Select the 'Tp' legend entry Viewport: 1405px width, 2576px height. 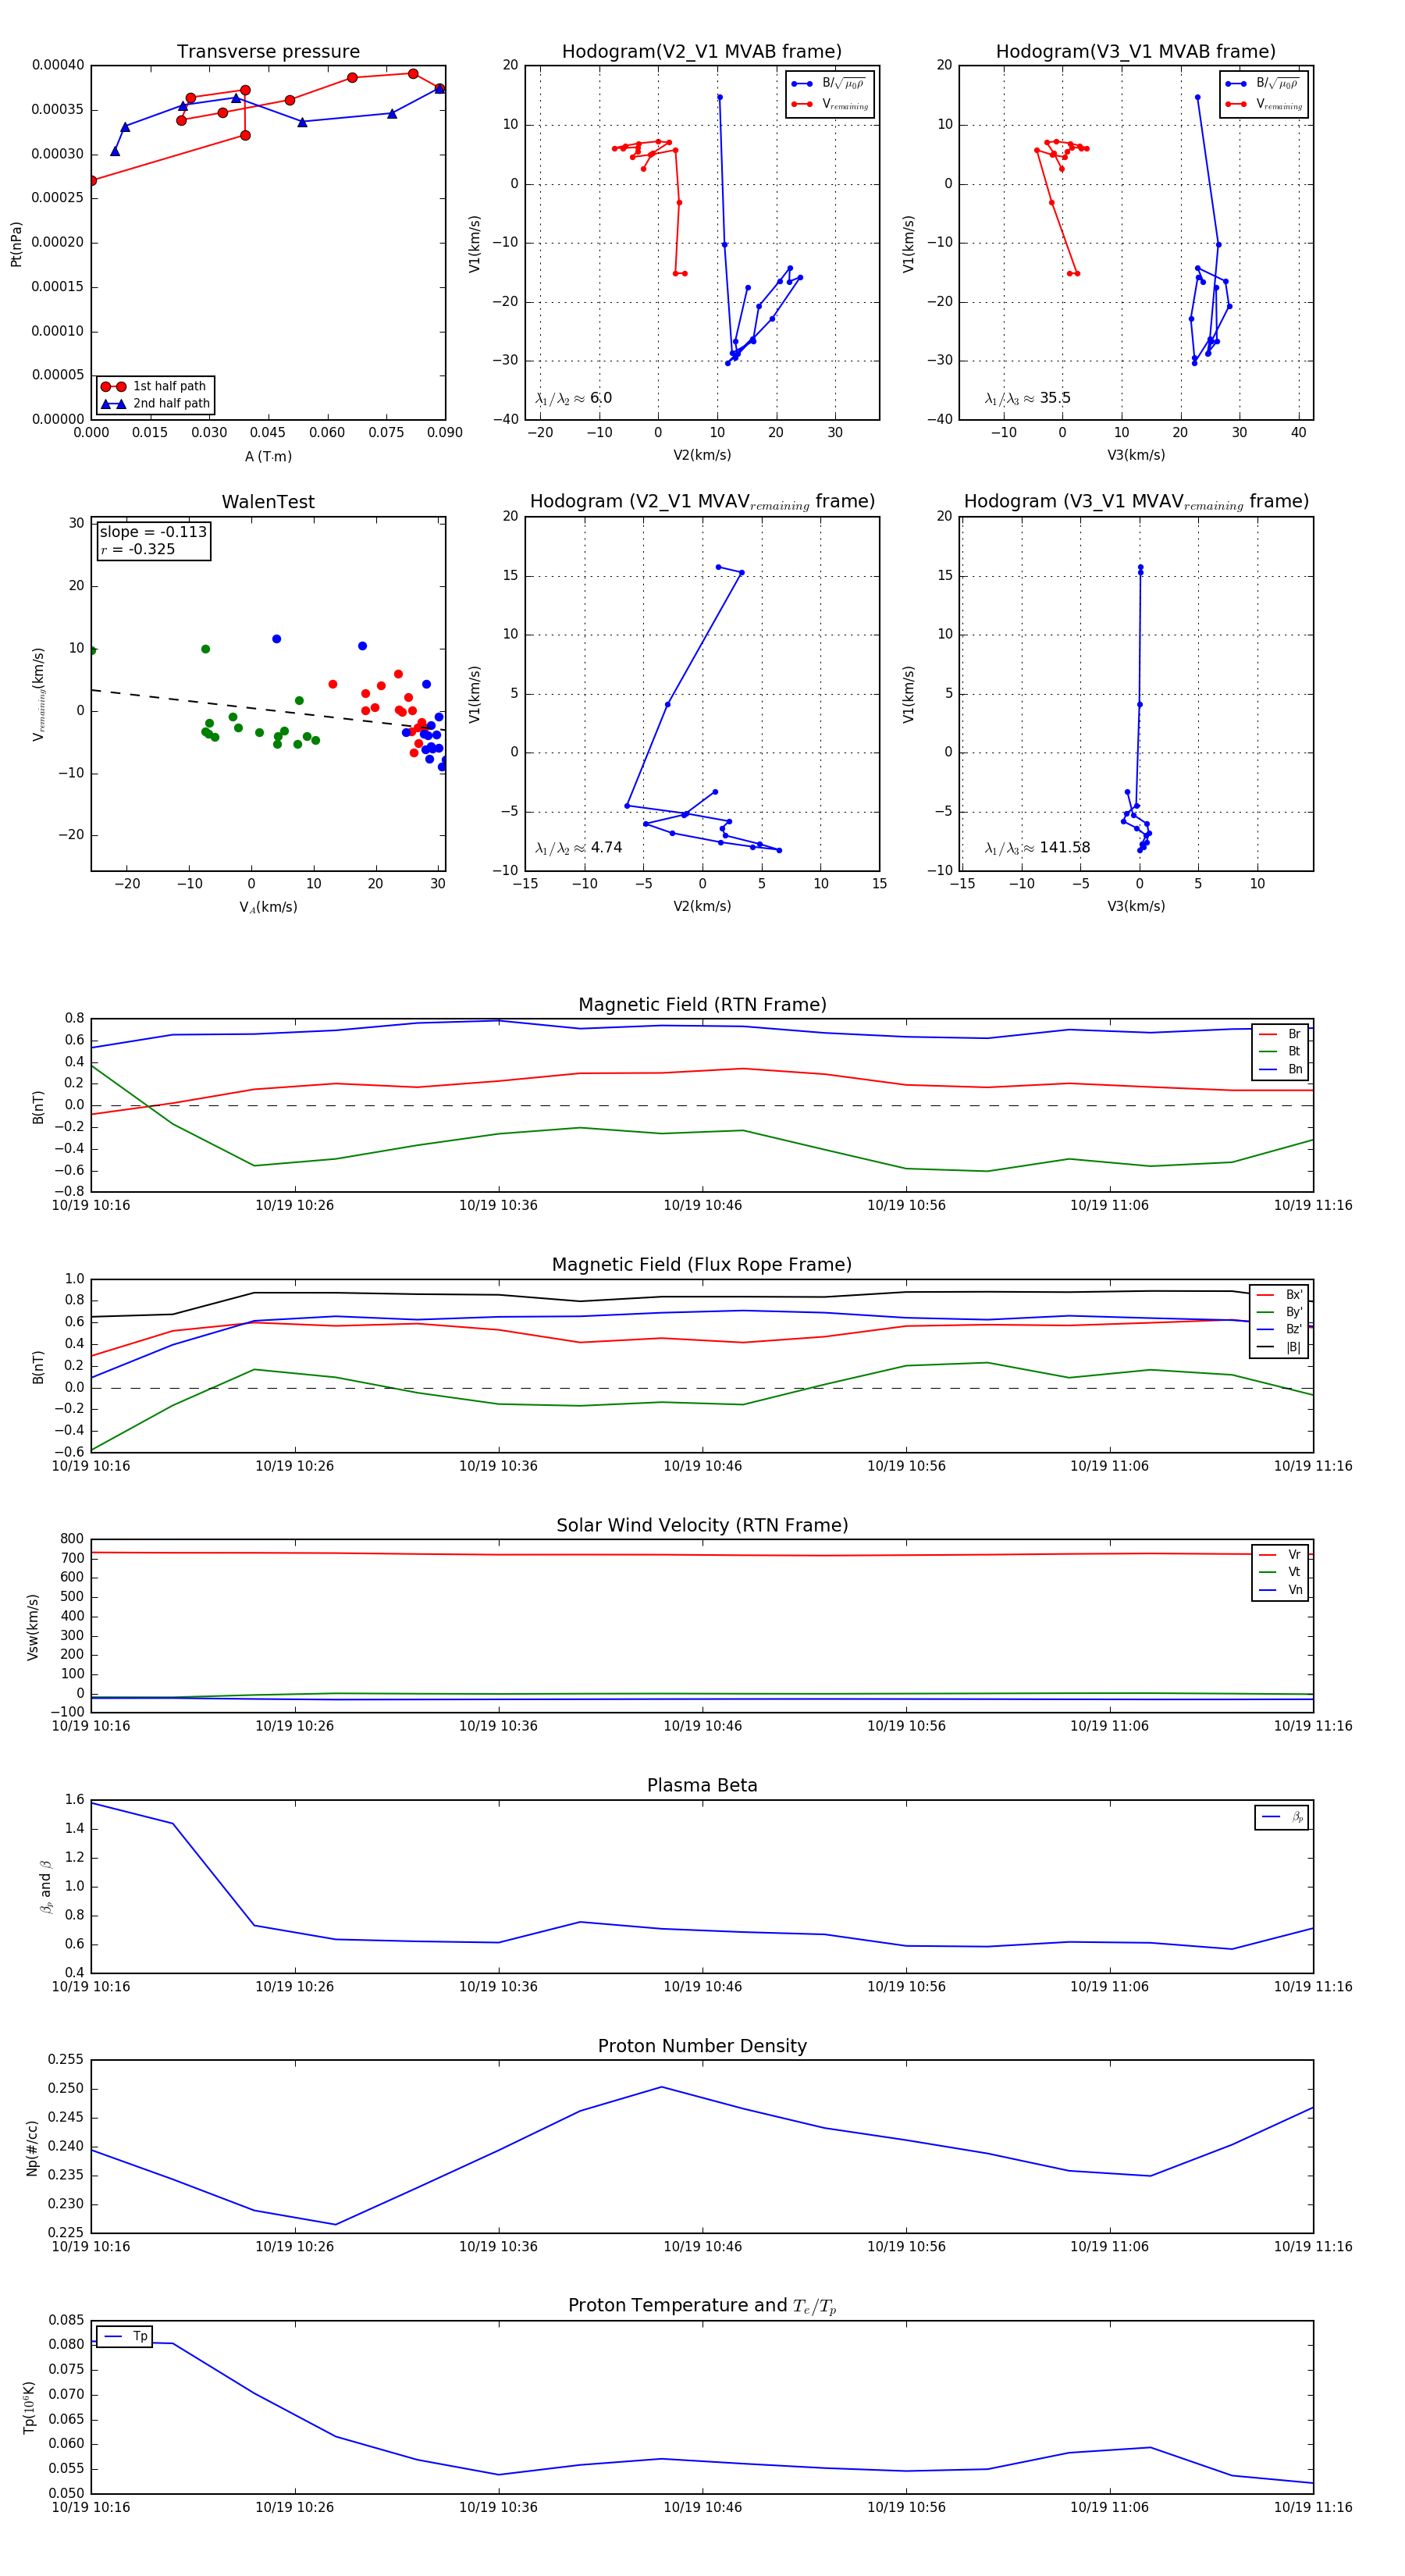[x=125, y=2336]
